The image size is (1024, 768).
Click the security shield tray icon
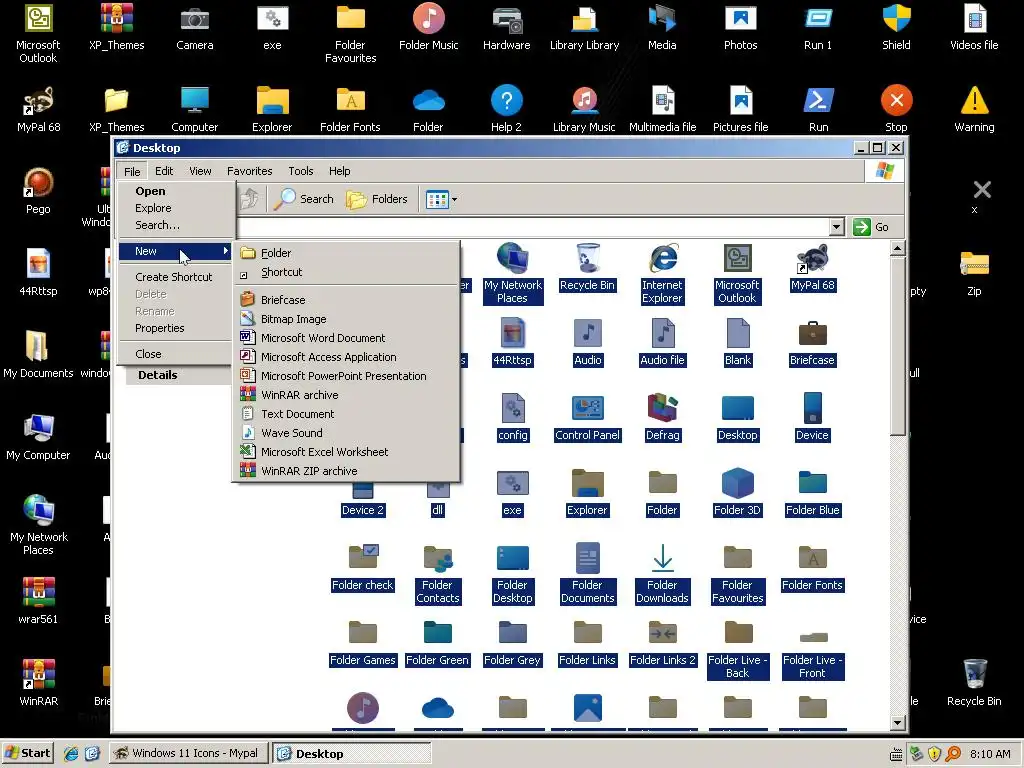[935, 754]
